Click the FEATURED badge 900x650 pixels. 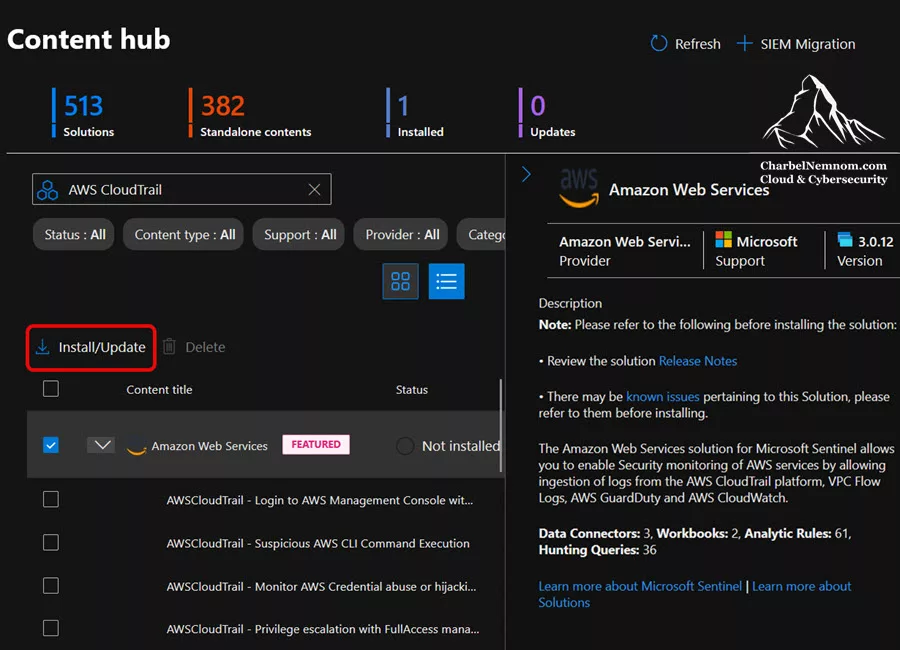[x=316, y=444]
